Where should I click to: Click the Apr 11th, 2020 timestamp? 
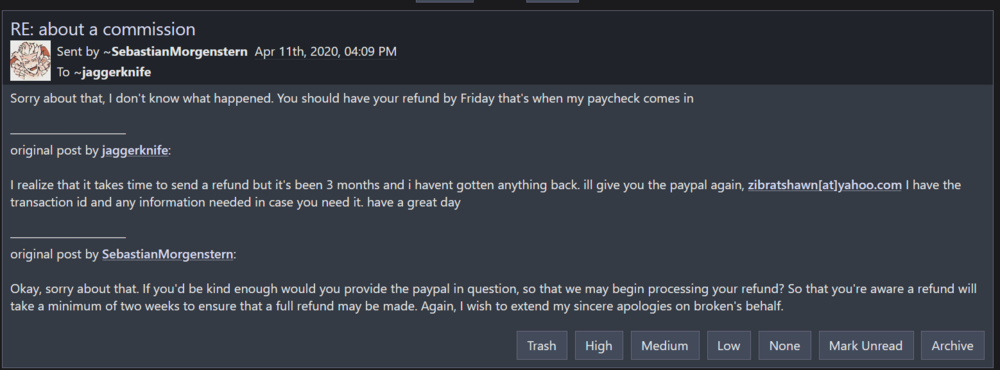pos(325,52)
